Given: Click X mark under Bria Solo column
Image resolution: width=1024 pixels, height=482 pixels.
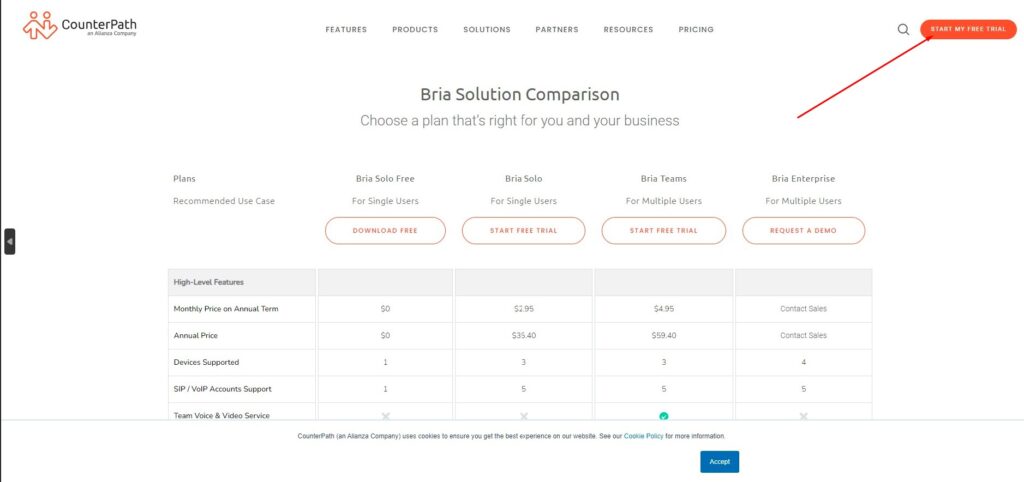Looking at the screenshot, I should pyautogui.click(x=524, y=415).
